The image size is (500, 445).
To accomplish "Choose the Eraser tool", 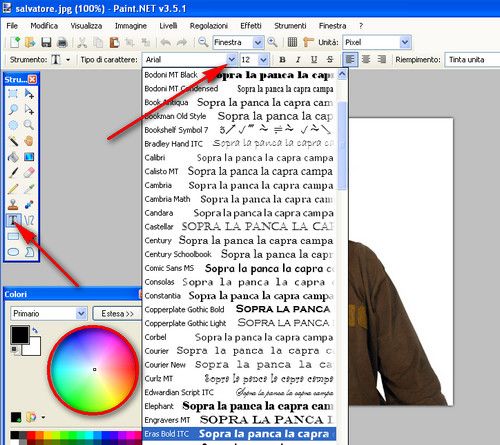I will pyautogui.click(x=29, y=173).
